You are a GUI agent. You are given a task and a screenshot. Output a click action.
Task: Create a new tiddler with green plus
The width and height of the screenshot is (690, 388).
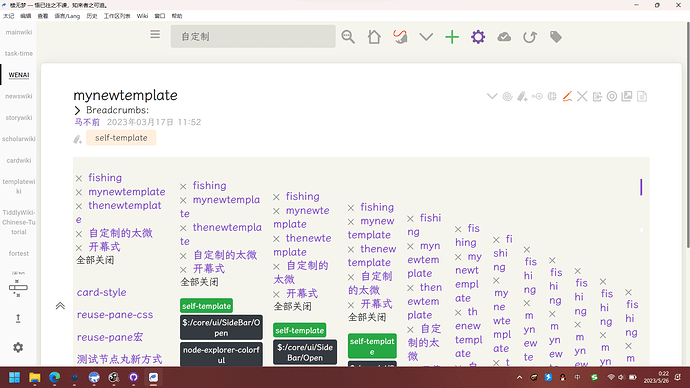coord(452,37)
